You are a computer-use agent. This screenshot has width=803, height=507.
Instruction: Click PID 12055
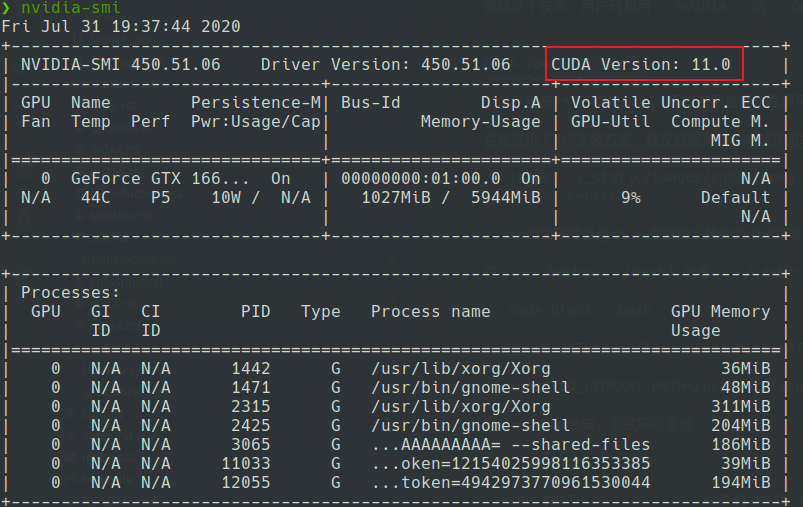(x=246, y=482)
